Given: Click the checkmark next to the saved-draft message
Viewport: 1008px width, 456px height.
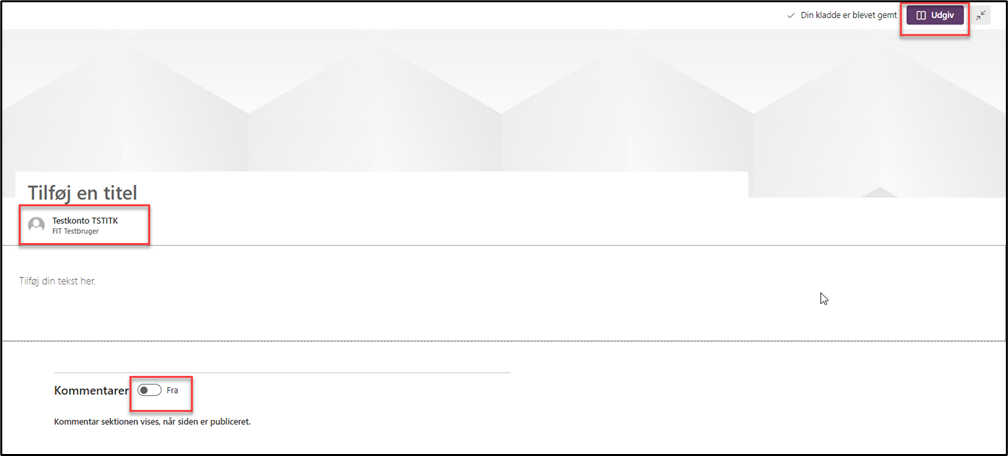Looking at the screenshot, I should (x=791, y=15).
